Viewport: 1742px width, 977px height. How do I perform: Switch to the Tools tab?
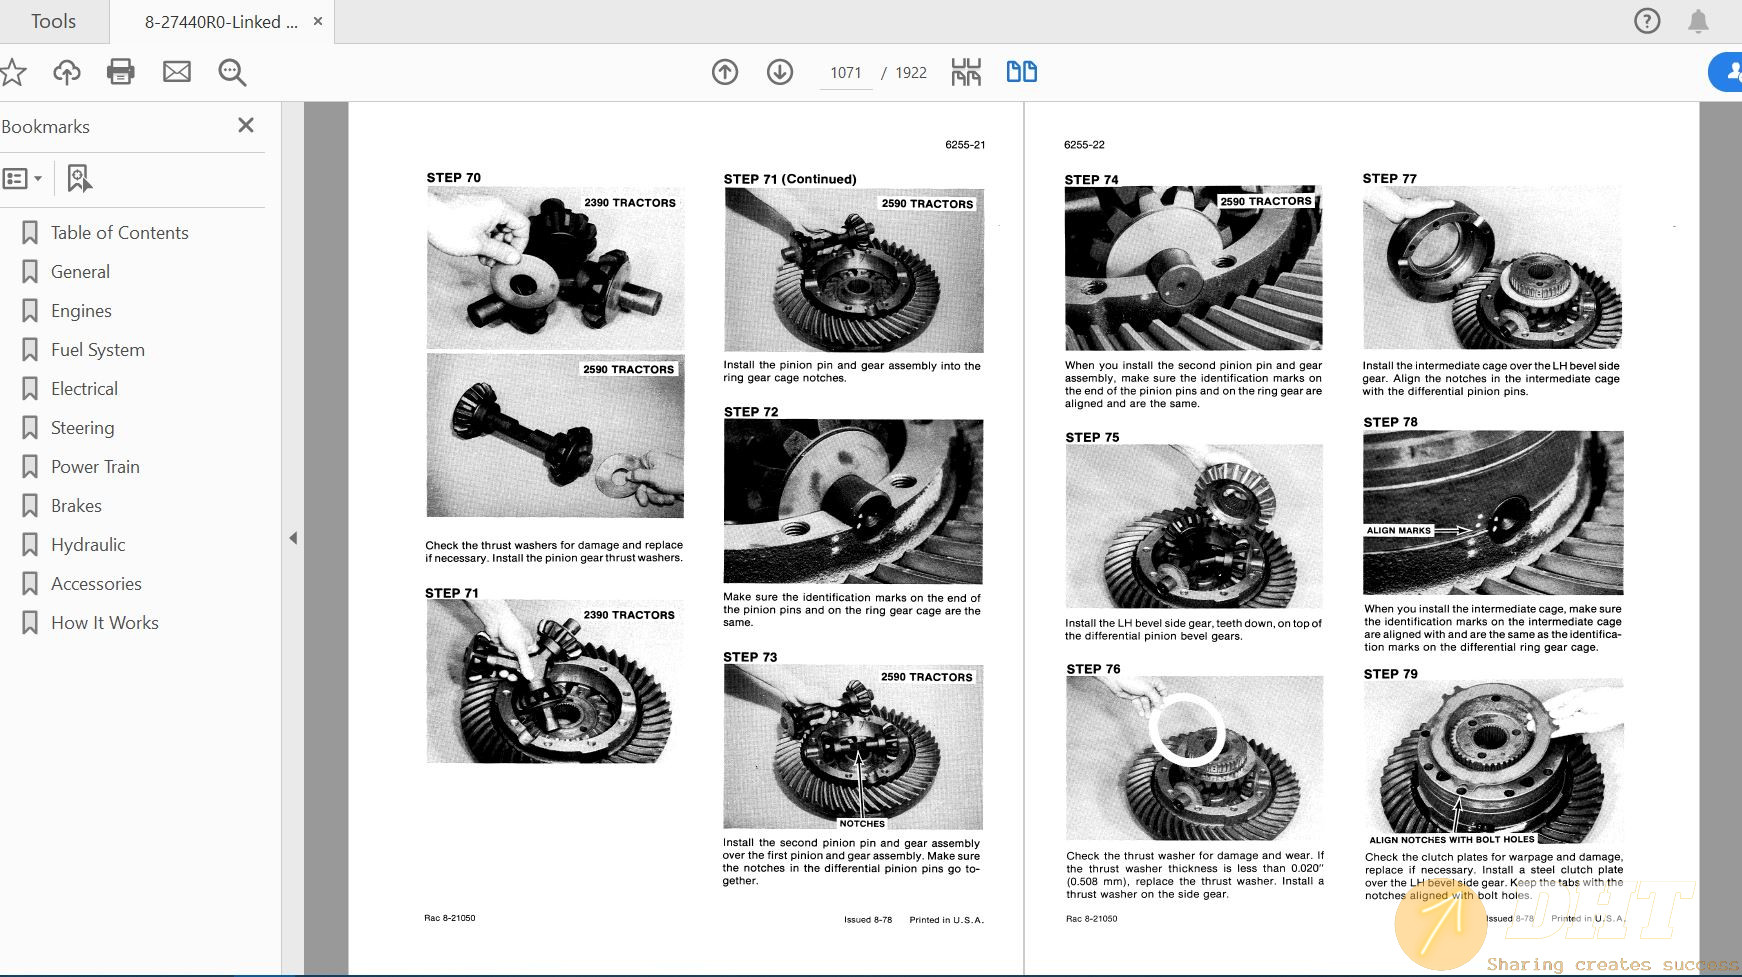click(53, 21)
